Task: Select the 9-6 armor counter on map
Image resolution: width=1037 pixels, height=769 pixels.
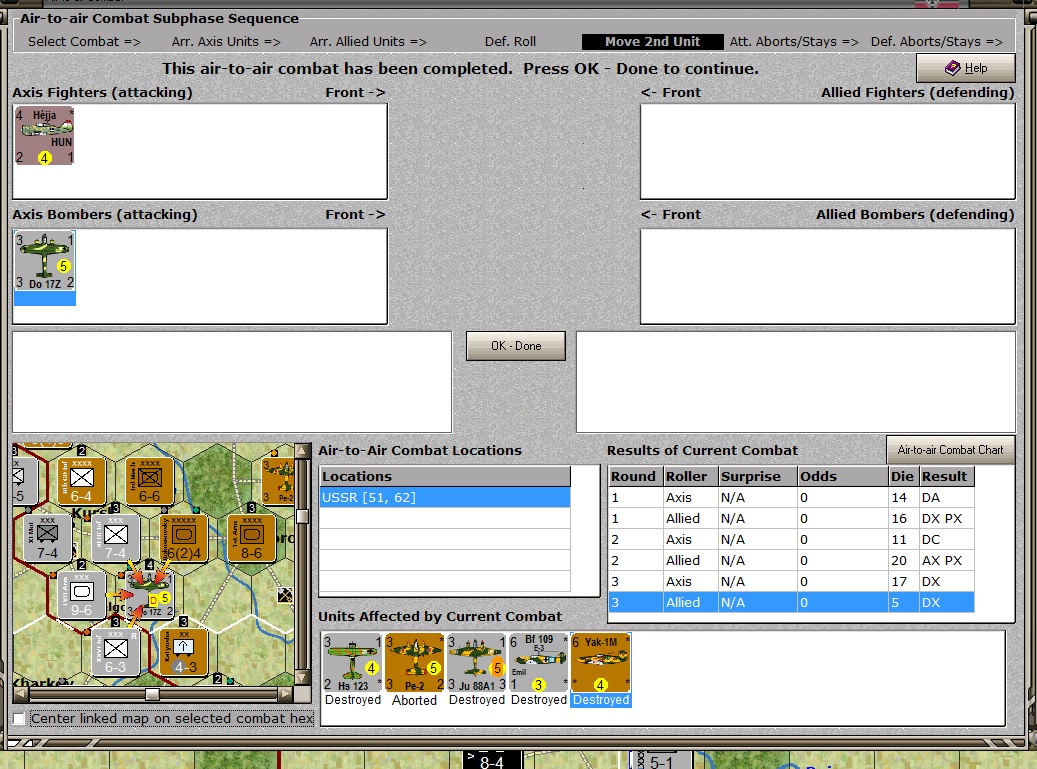Action: pyautogui.click(x=81, y=595)
